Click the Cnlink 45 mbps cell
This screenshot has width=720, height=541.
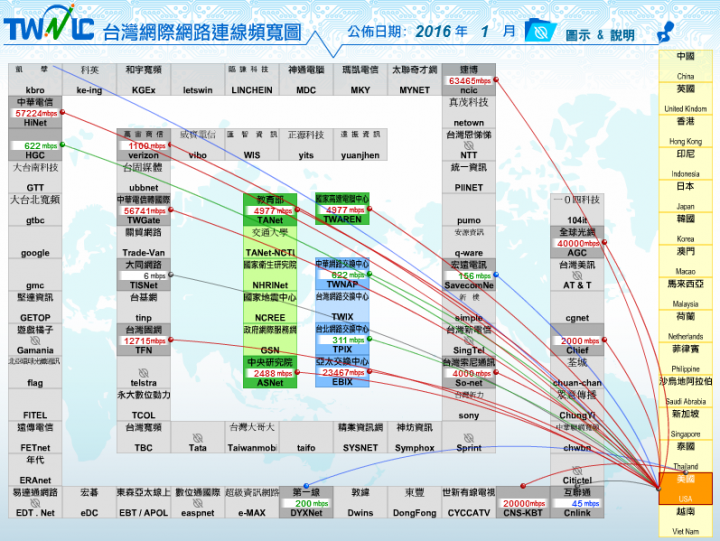[x=577, y=502]
